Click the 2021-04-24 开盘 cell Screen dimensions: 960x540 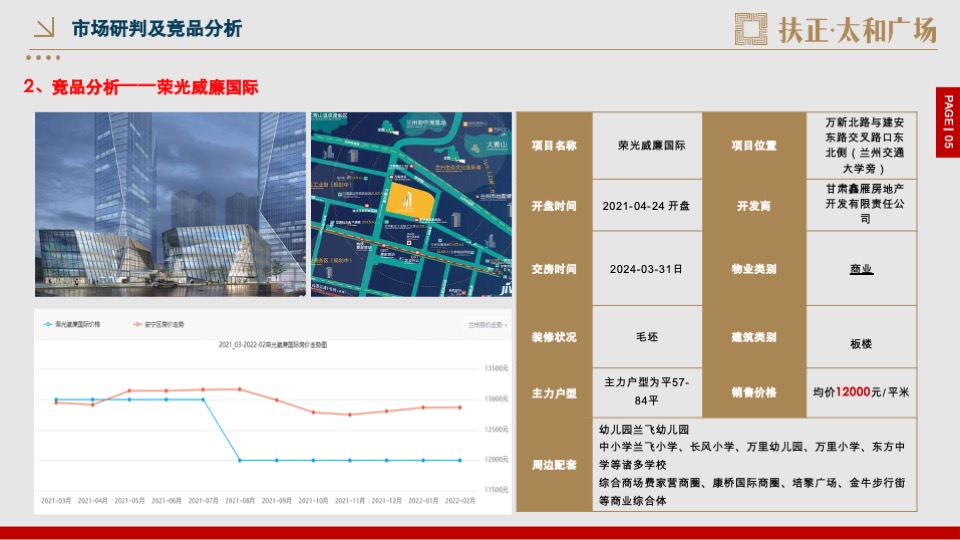click(x=647, y=206)
